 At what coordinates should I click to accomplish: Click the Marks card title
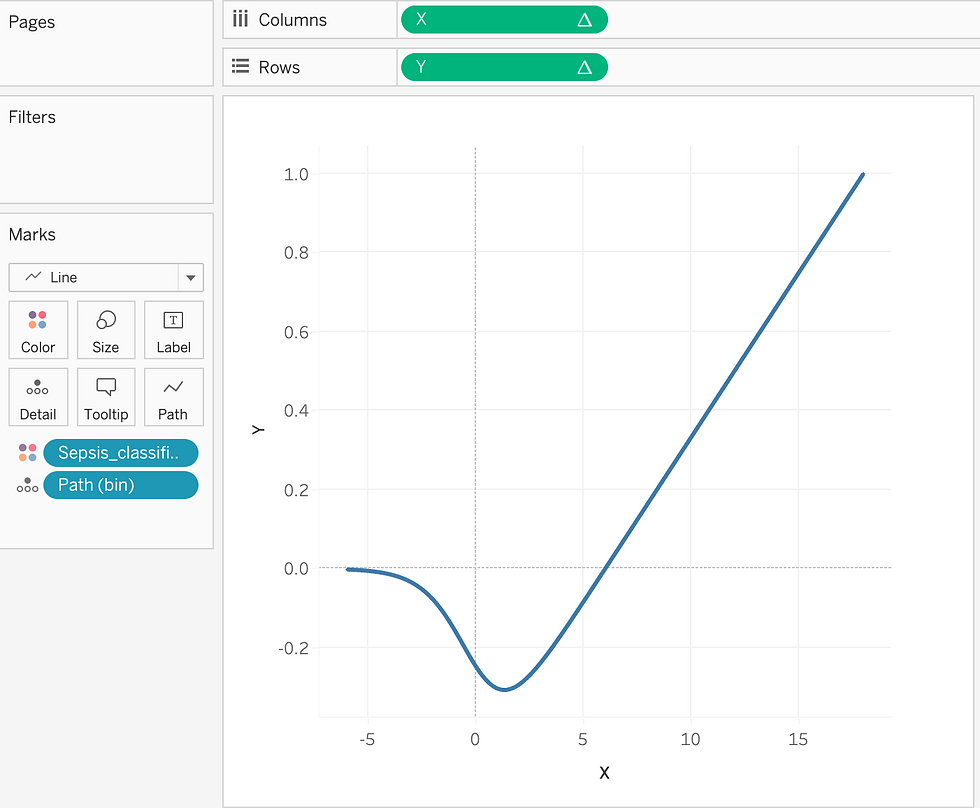click(32, 234)
